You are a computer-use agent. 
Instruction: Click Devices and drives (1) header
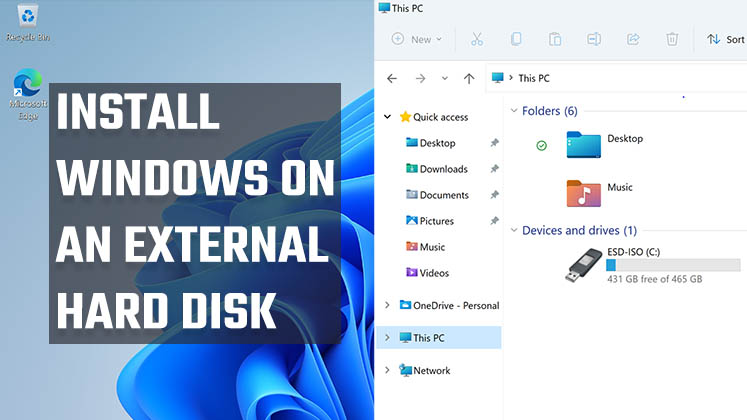click(579, 230)
